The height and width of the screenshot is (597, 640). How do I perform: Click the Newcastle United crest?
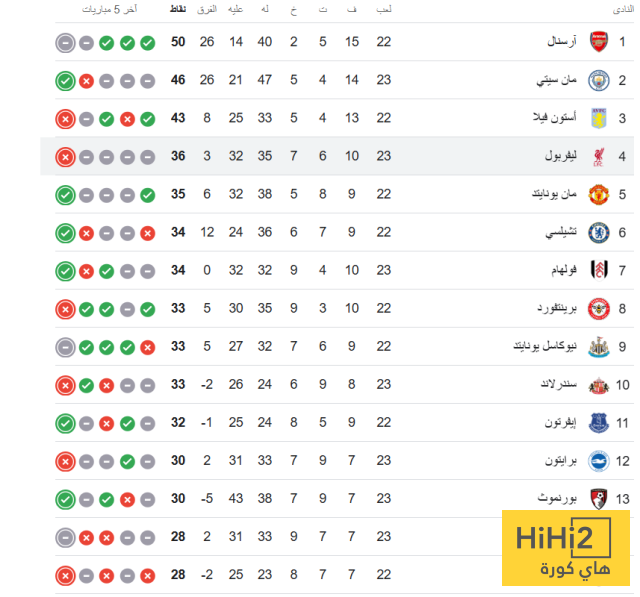coord(598,347)
